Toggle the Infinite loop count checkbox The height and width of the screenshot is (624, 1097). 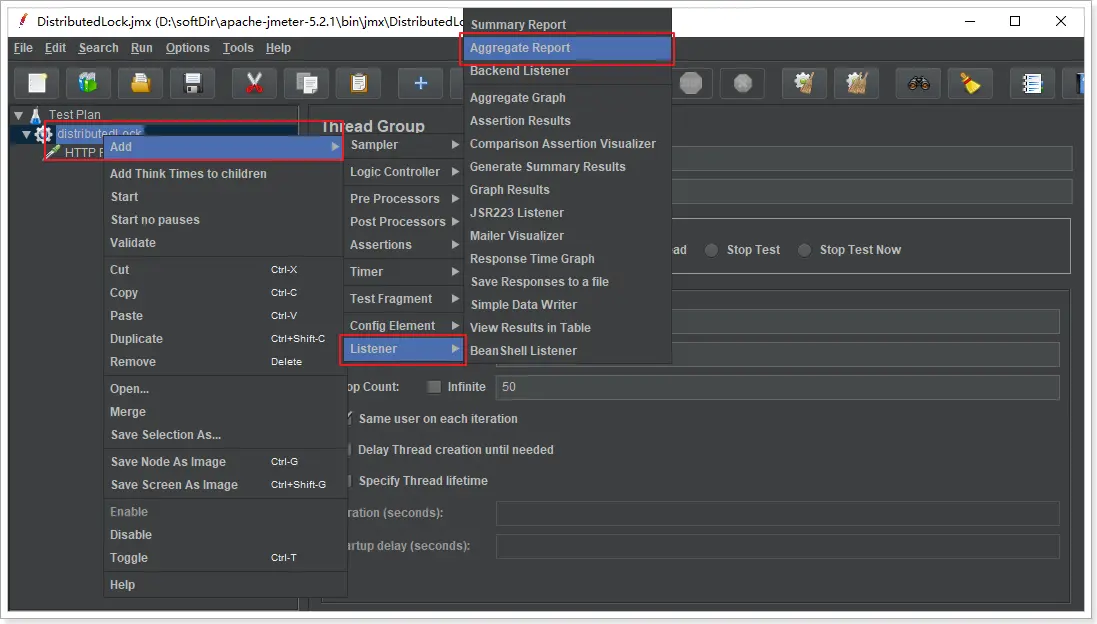[434, 387]
